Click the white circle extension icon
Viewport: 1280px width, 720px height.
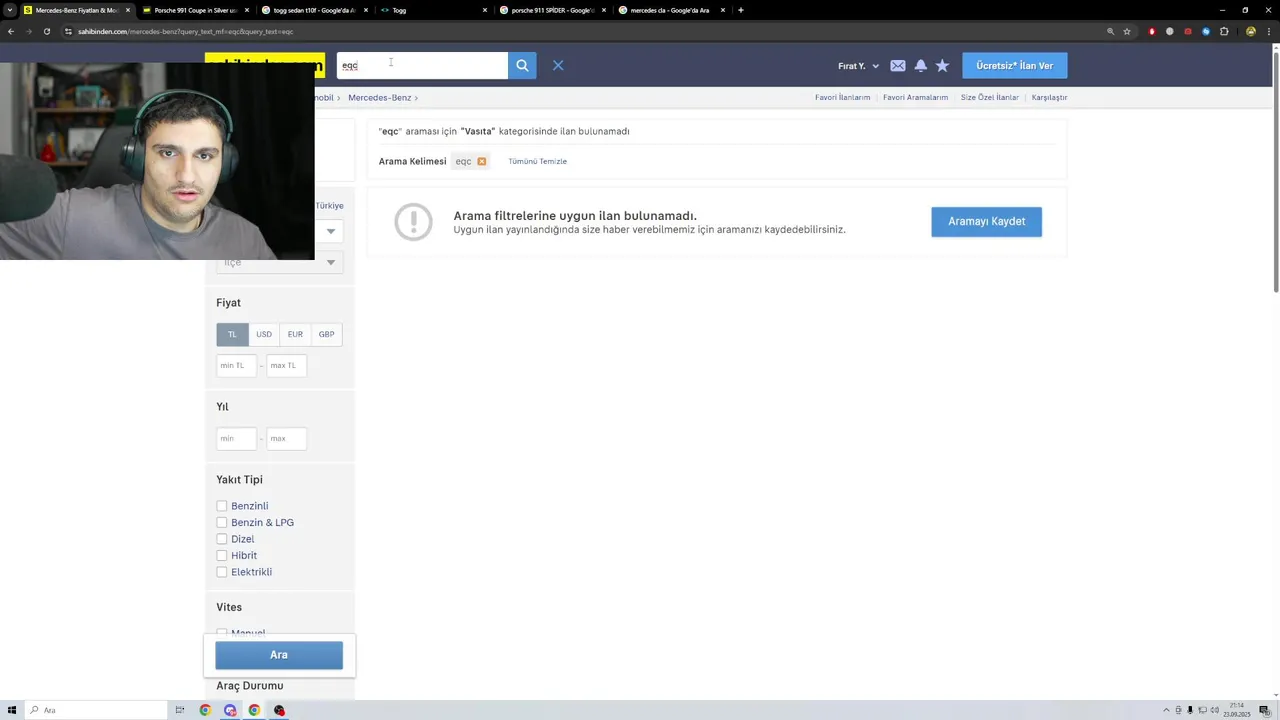pyautogui.click(x=1170, y=31)
